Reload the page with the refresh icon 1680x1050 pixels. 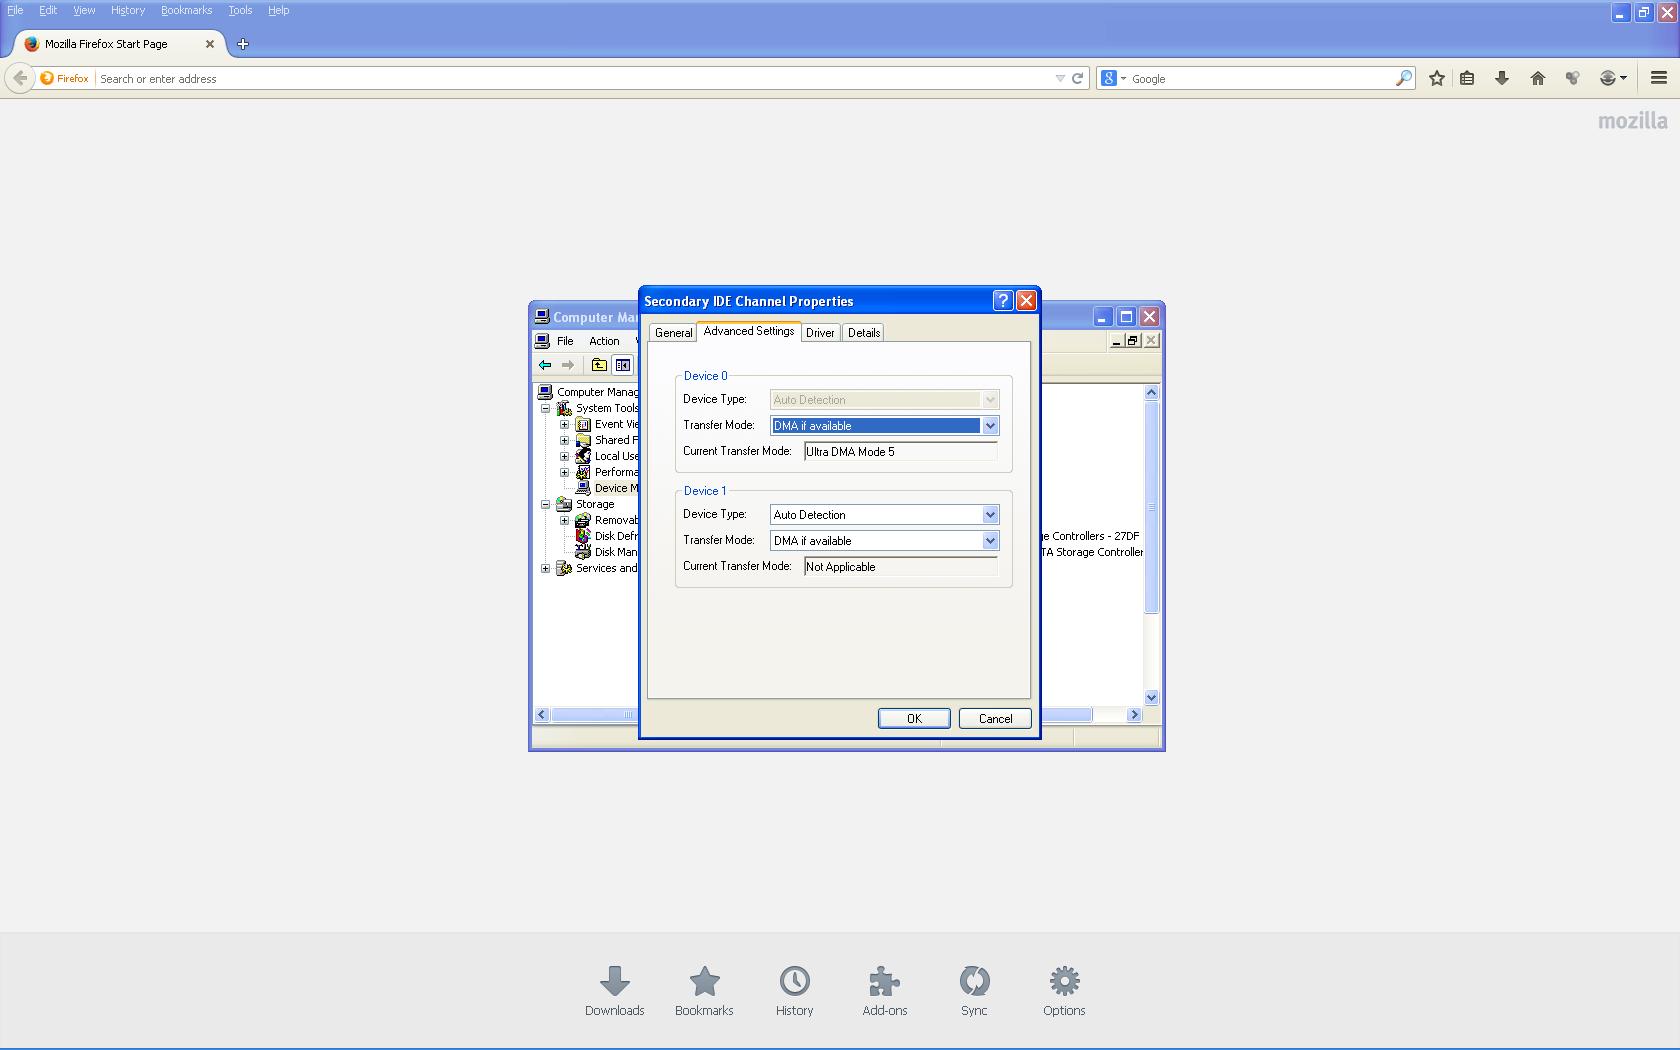coord(1077,78)
